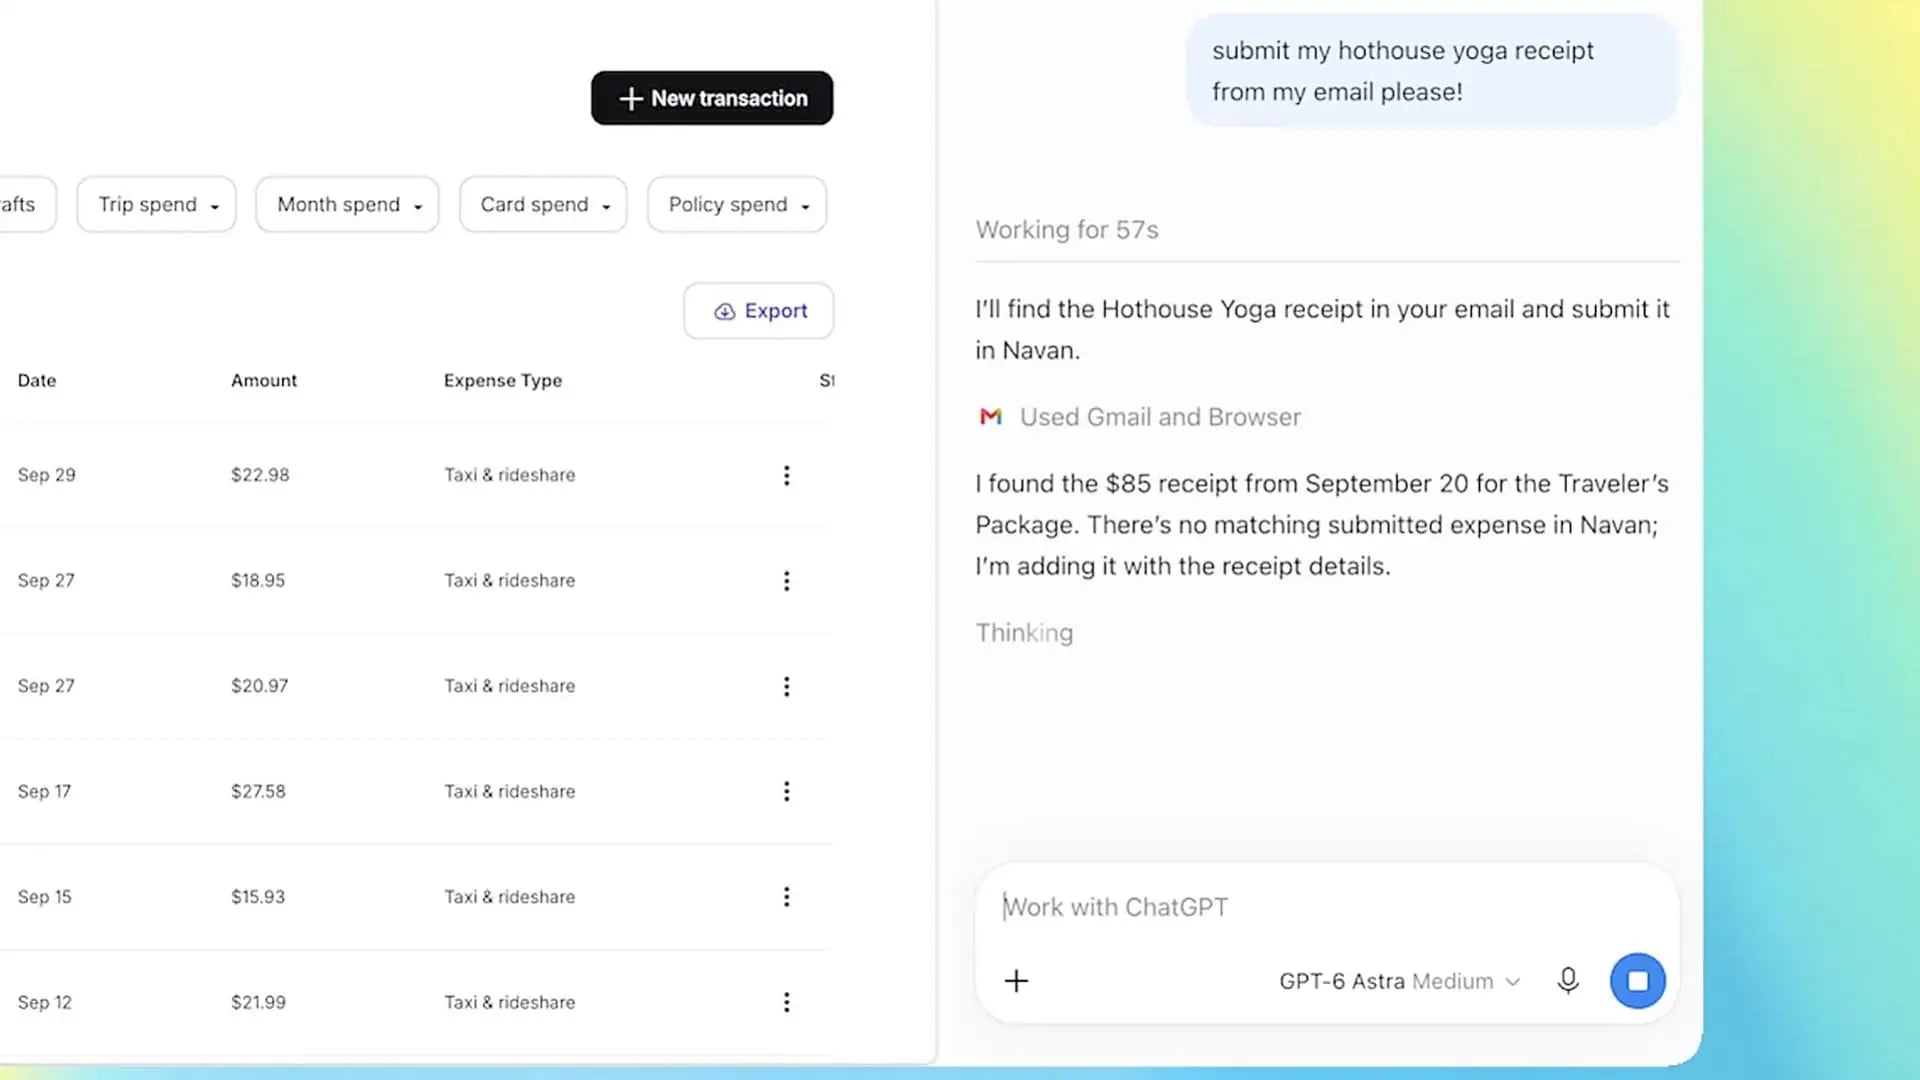Sort by the Date column header
The image size is (1920, 1080).
37,381
